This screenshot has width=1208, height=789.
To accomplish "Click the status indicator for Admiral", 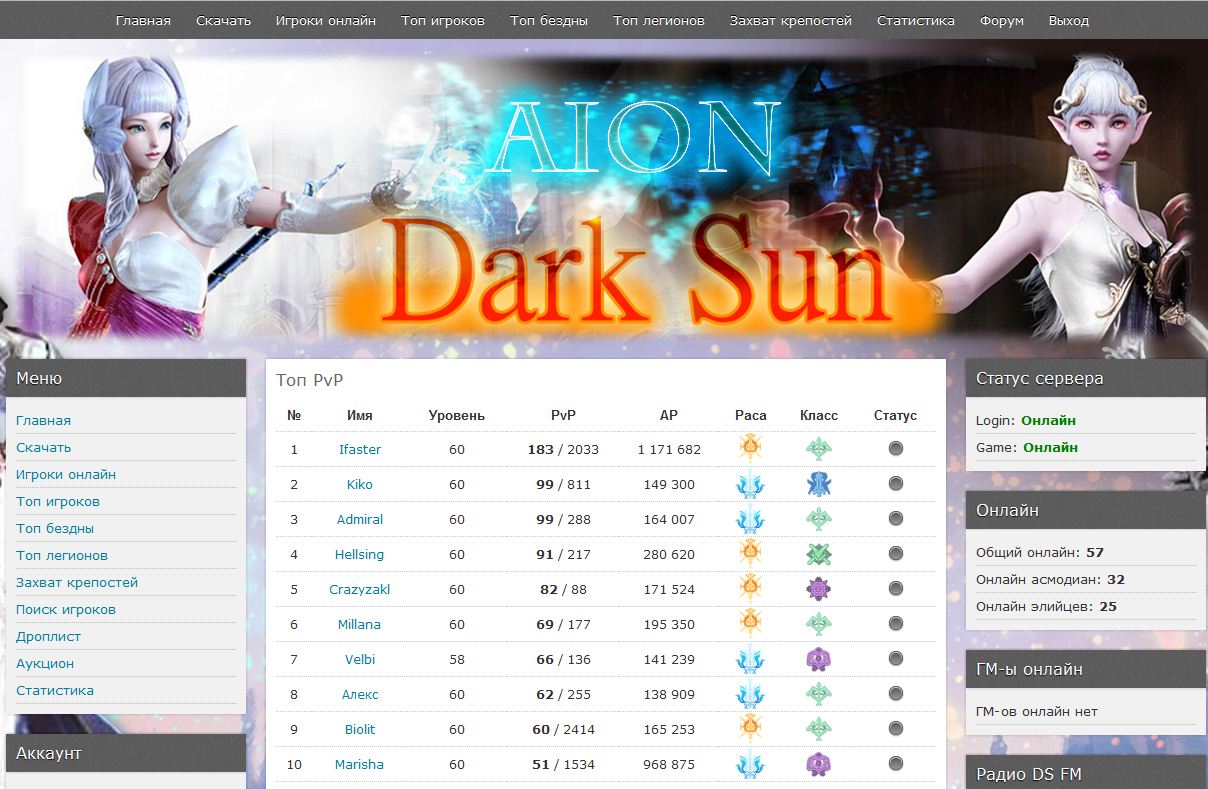I will tap(895, 519).
